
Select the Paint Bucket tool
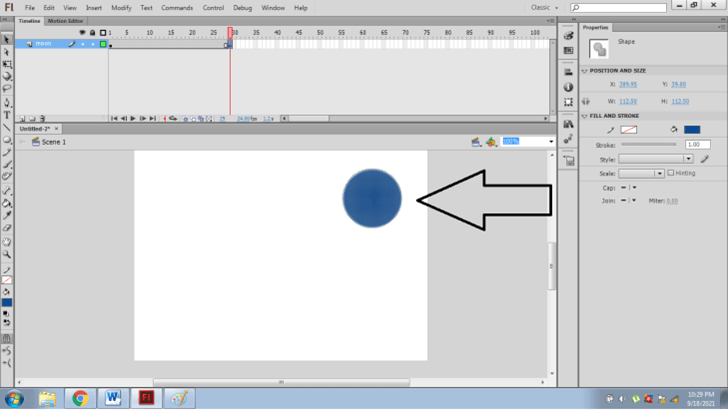tap(6, 203)
